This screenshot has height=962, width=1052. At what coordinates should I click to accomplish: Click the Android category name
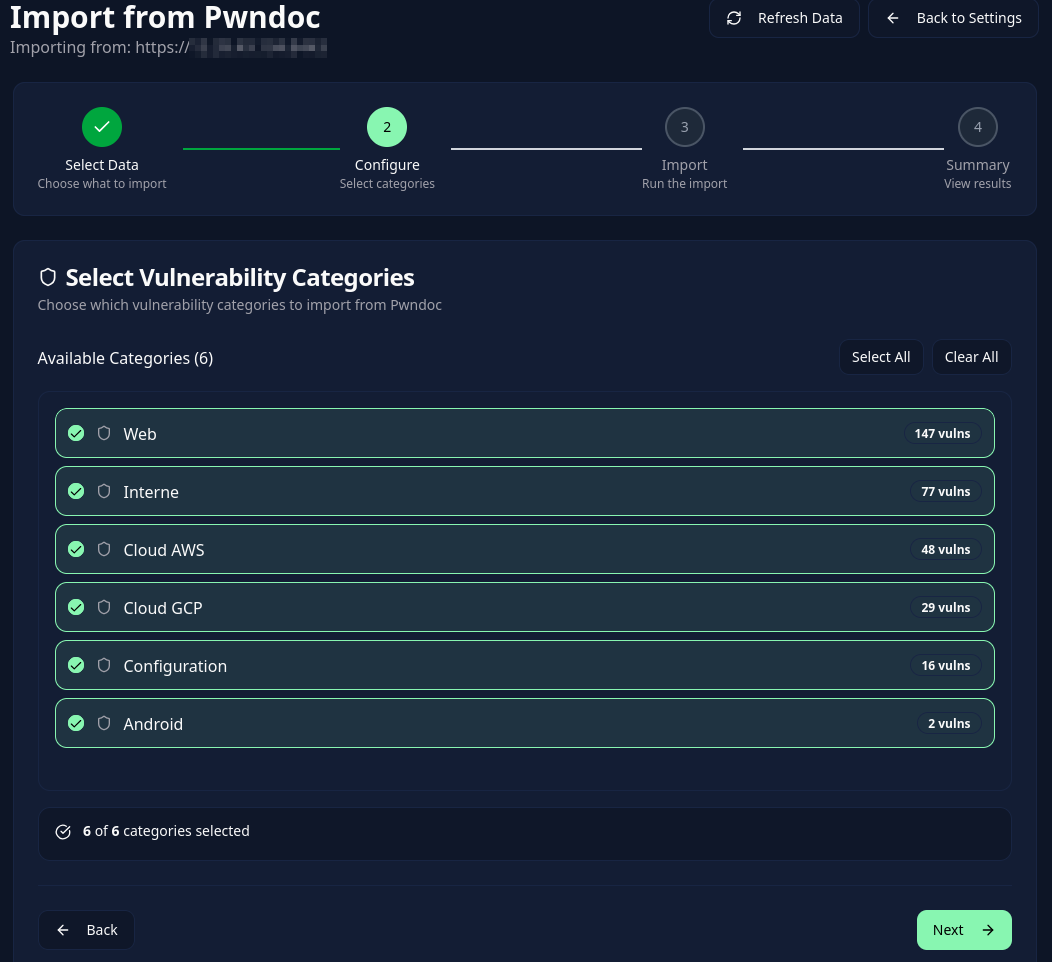153,724
